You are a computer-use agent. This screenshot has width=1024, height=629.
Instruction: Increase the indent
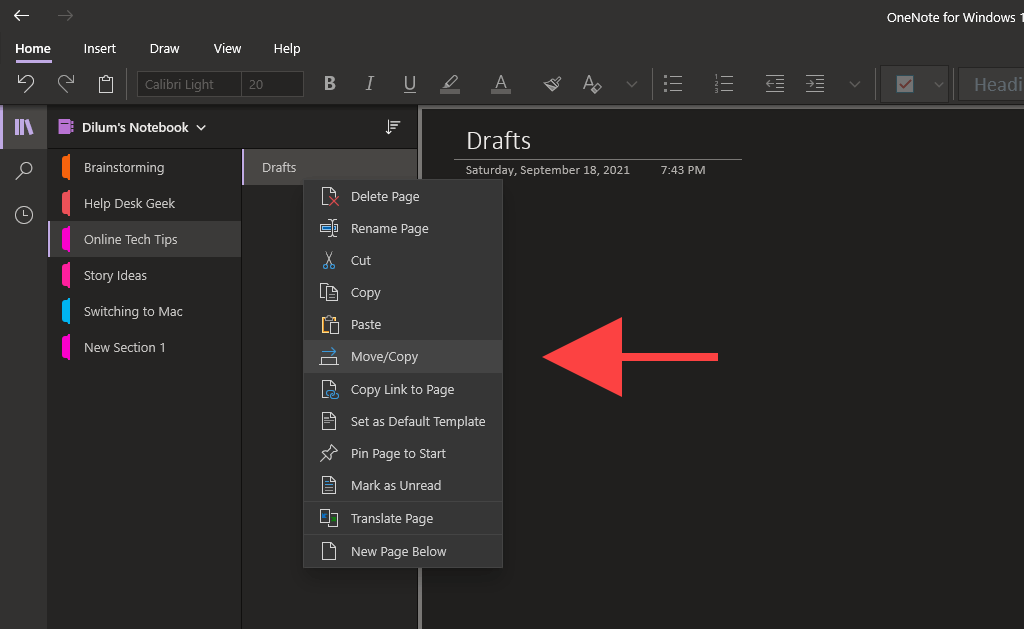814,84
